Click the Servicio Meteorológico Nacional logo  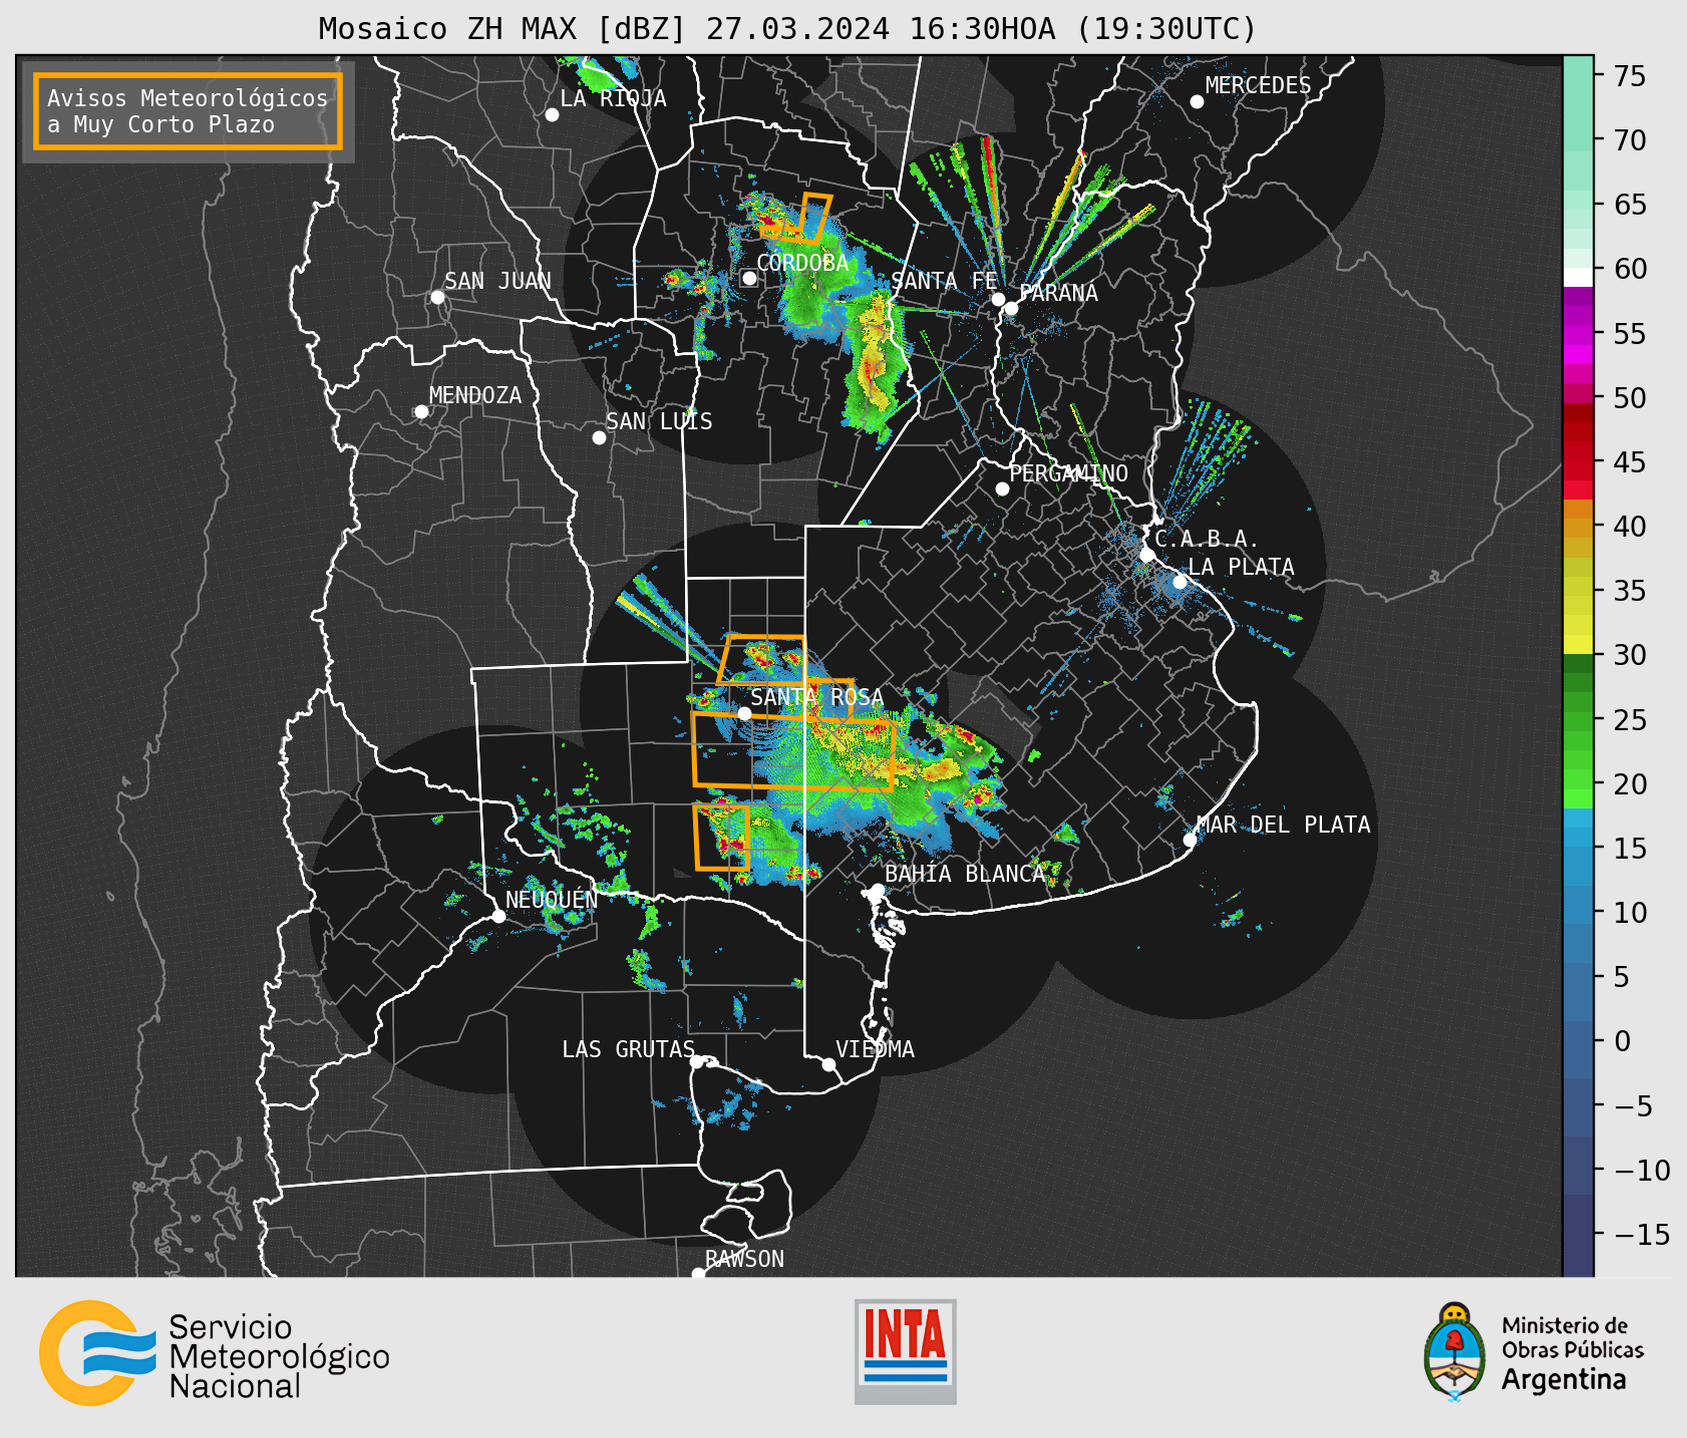[x=214, y=1353]
